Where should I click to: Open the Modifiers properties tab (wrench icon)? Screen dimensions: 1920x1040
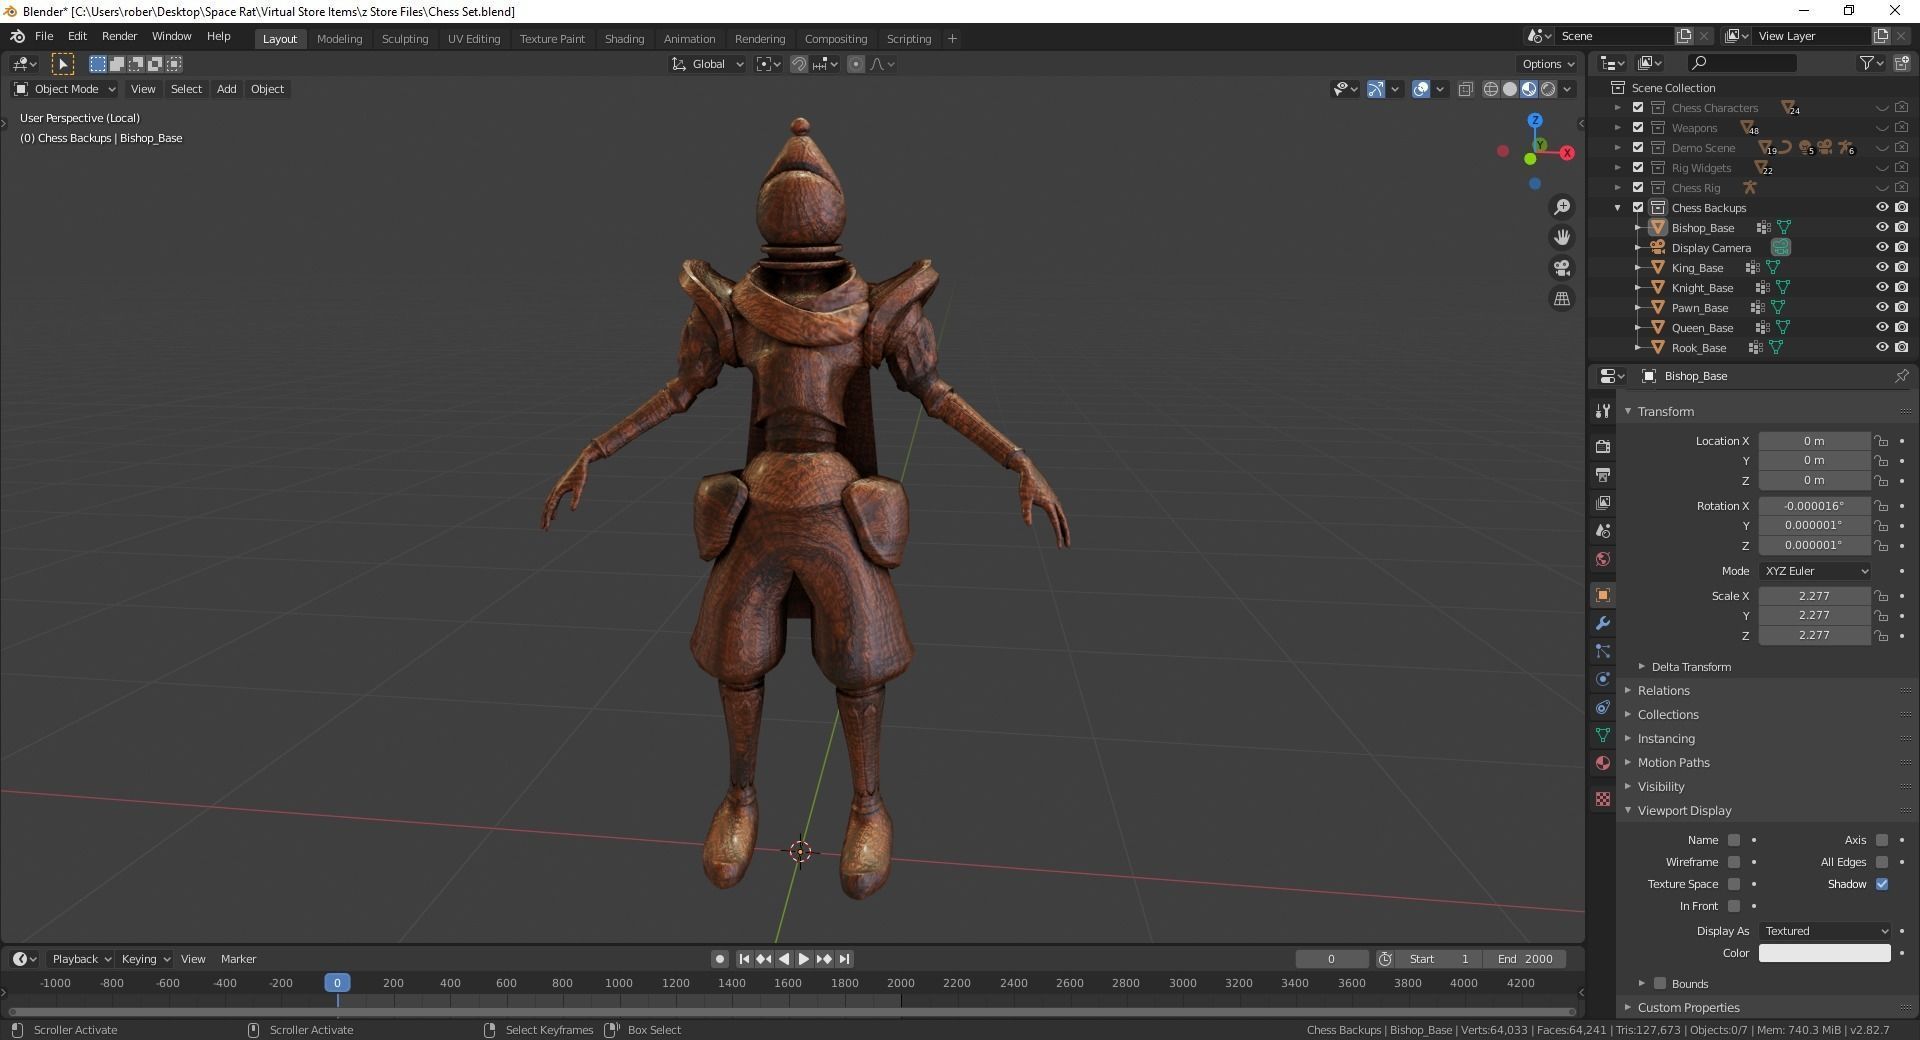tap(1603, 623)
